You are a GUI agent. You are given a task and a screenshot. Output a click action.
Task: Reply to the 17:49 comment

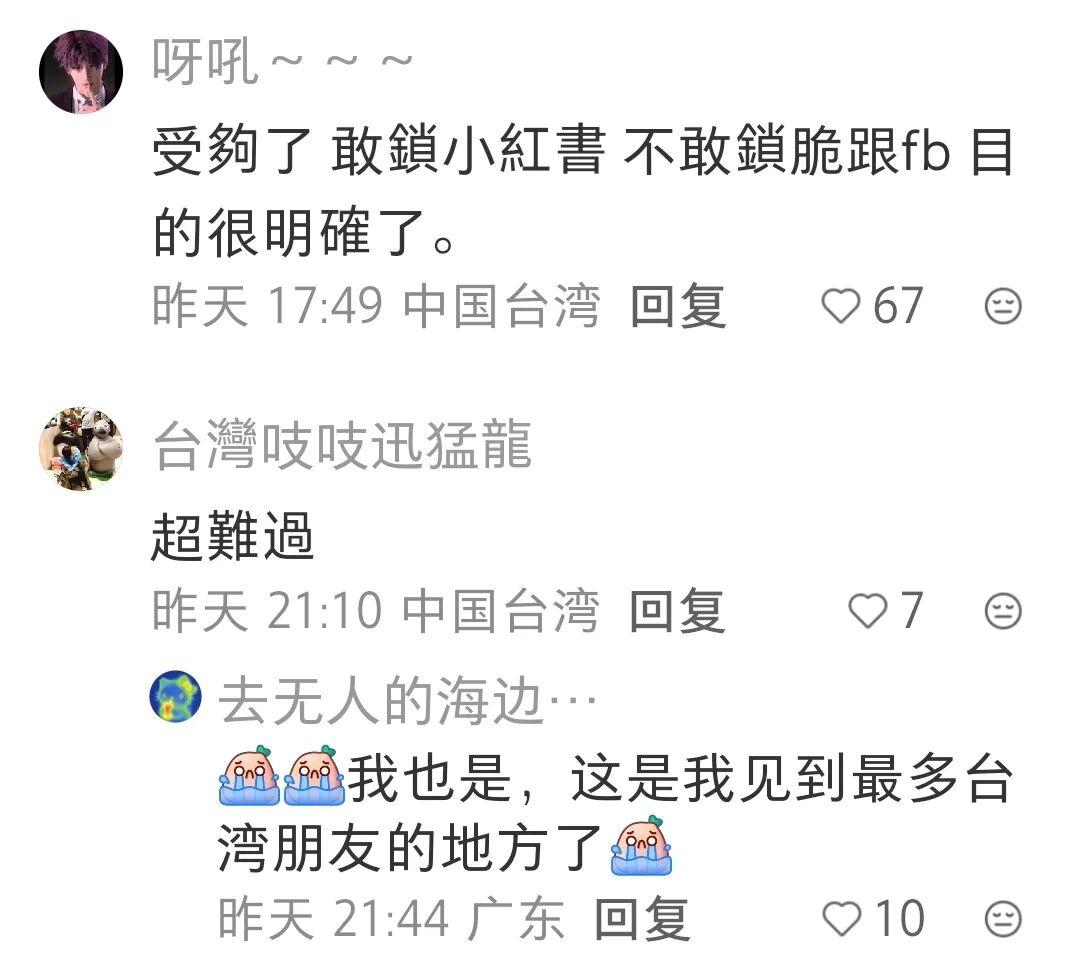(x=678, y=306)
